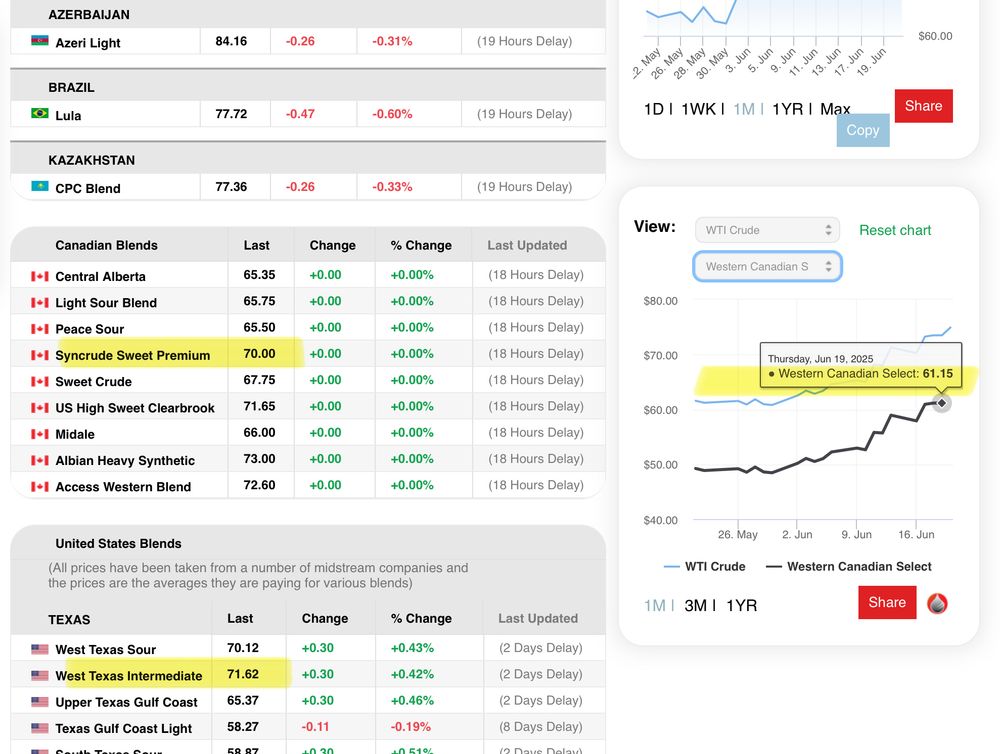Click the Albian Heavy Synthetic price 73.00

coord(260,459)
